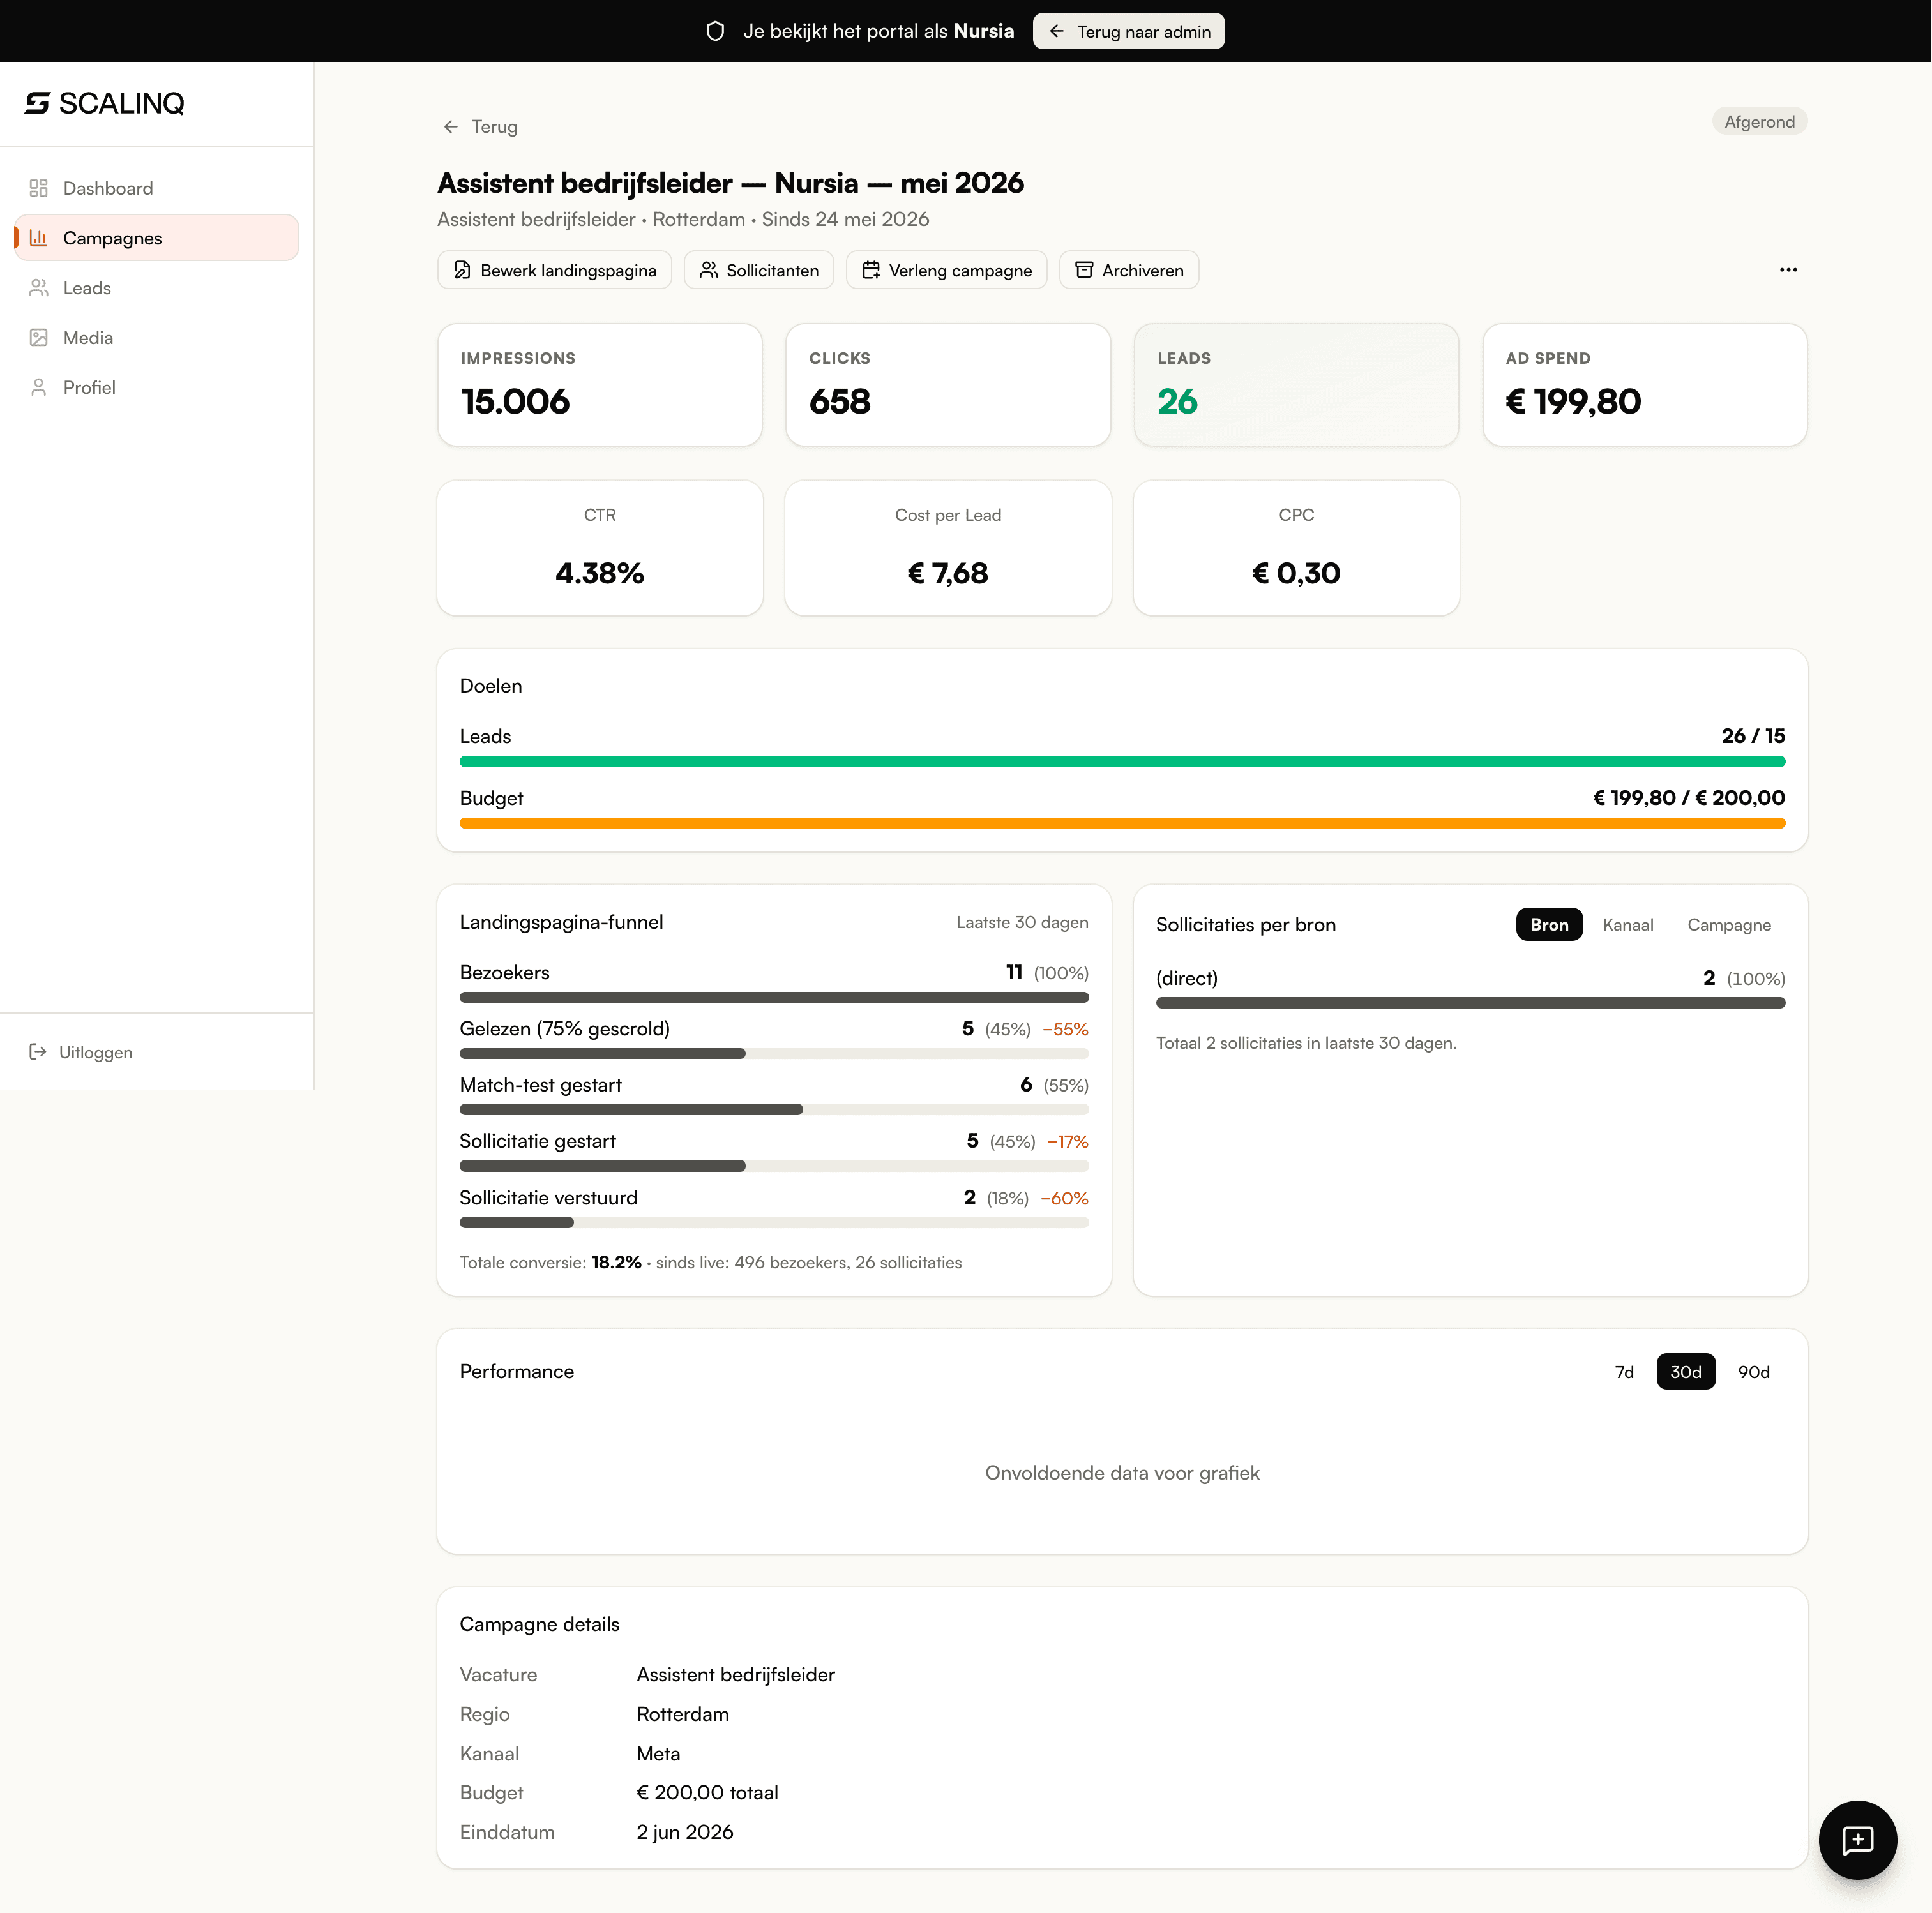
Task: Click the calendar icon on Verleng campagne
Action: coord(871,270)
